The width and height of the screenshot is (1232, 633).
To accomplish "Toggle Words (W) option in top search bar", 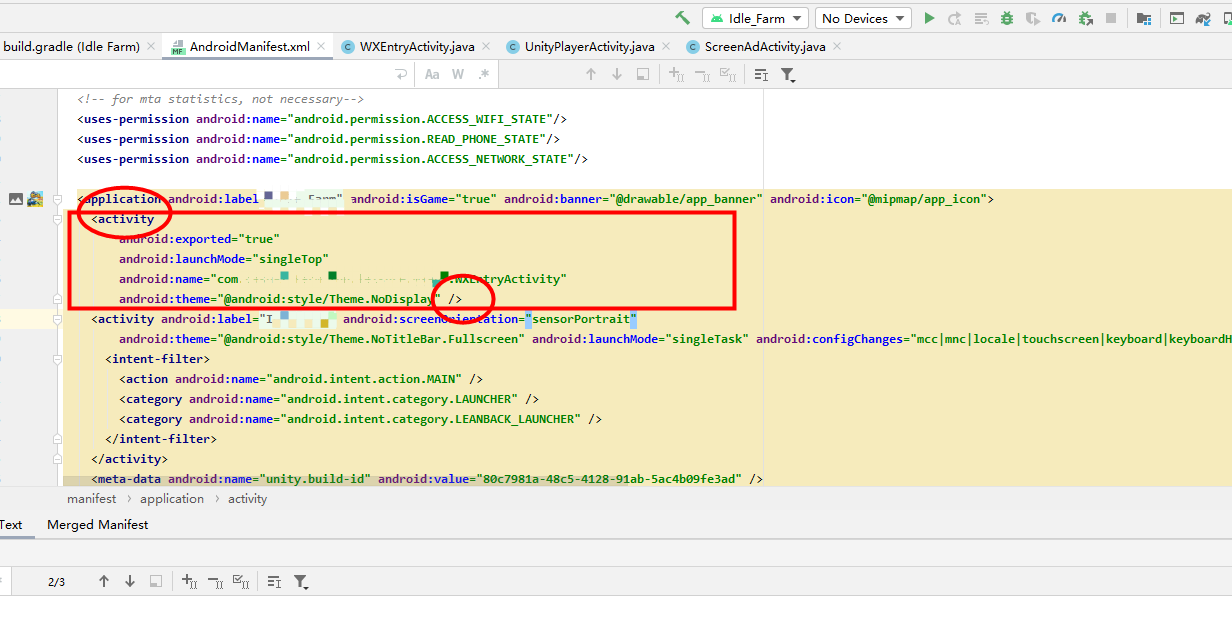I will point(458,74).
